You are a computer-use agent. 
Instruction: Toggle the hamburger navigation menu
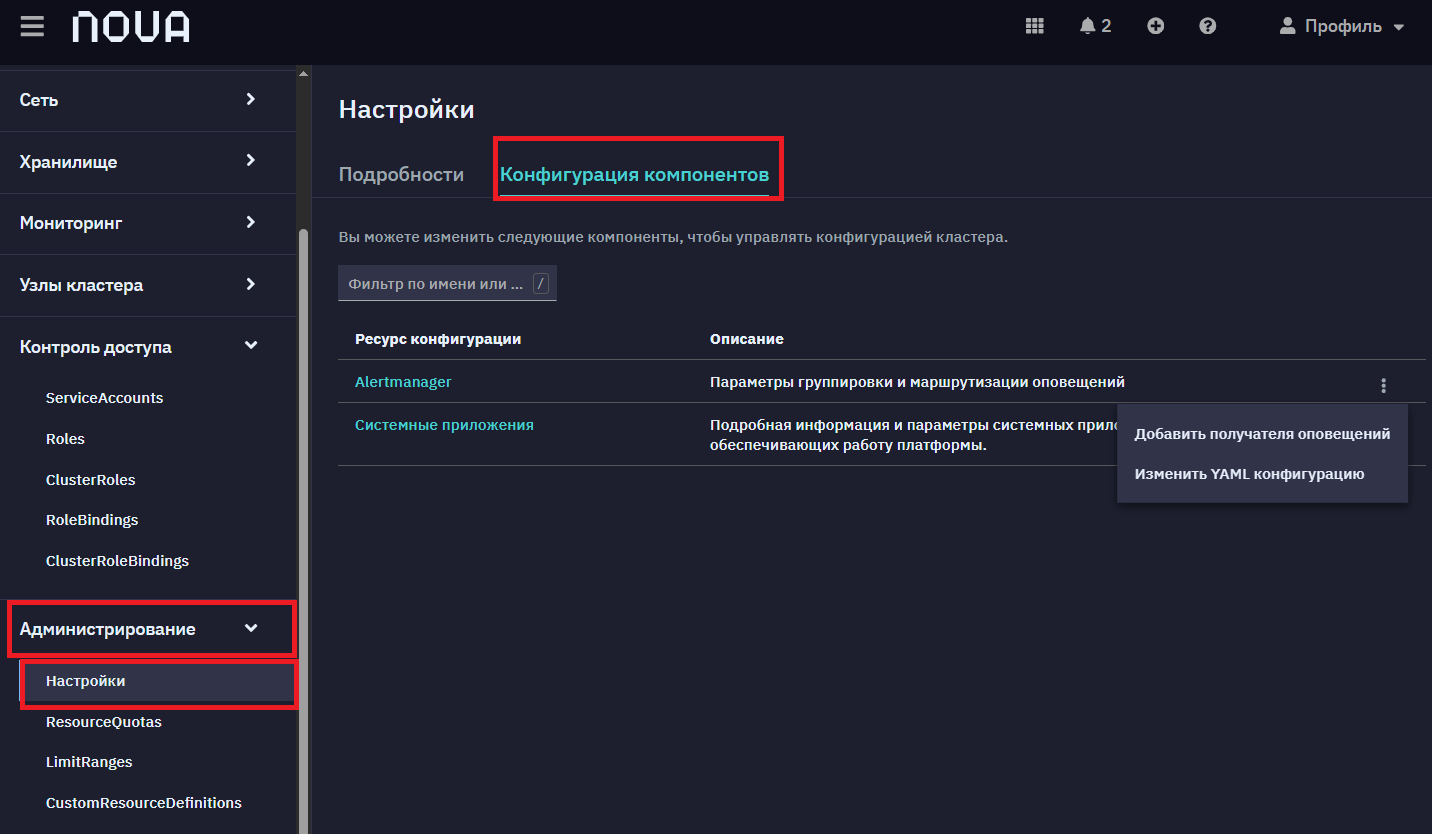coord(32,26)
